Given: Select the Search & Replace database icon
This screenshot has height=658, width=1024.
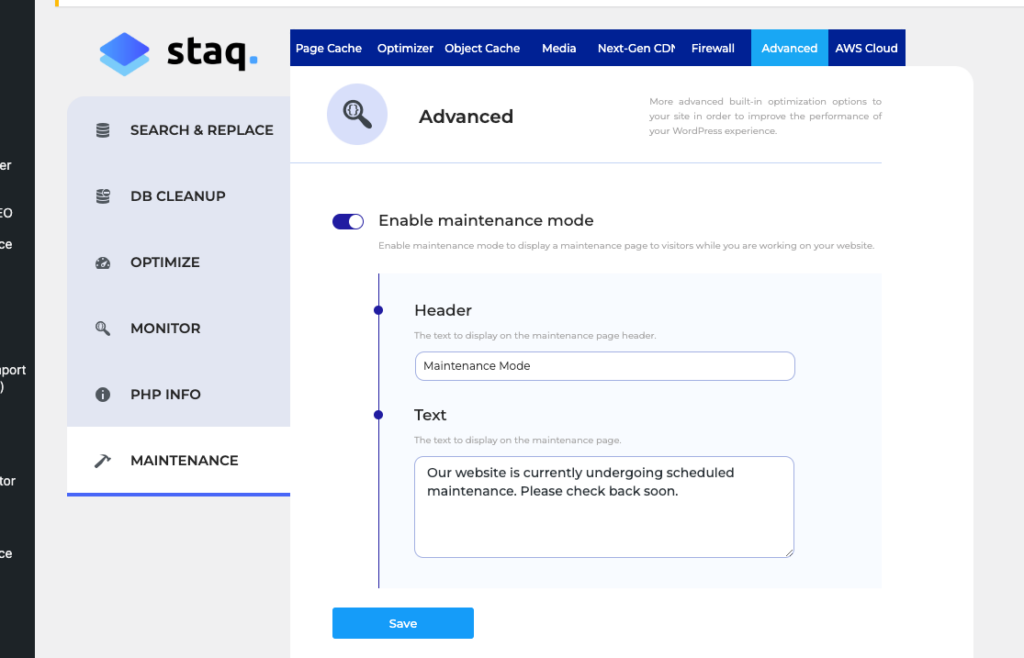Looking at the screenshot, I should 102,129.
